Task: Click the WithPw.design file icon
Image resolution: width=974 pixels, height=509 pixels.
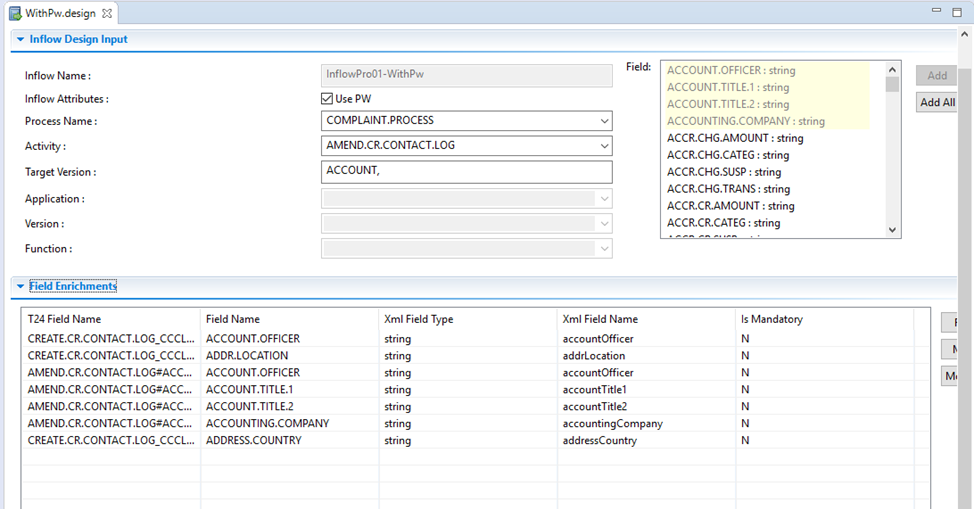Action: pyautogui.click(x=15, y=13)
